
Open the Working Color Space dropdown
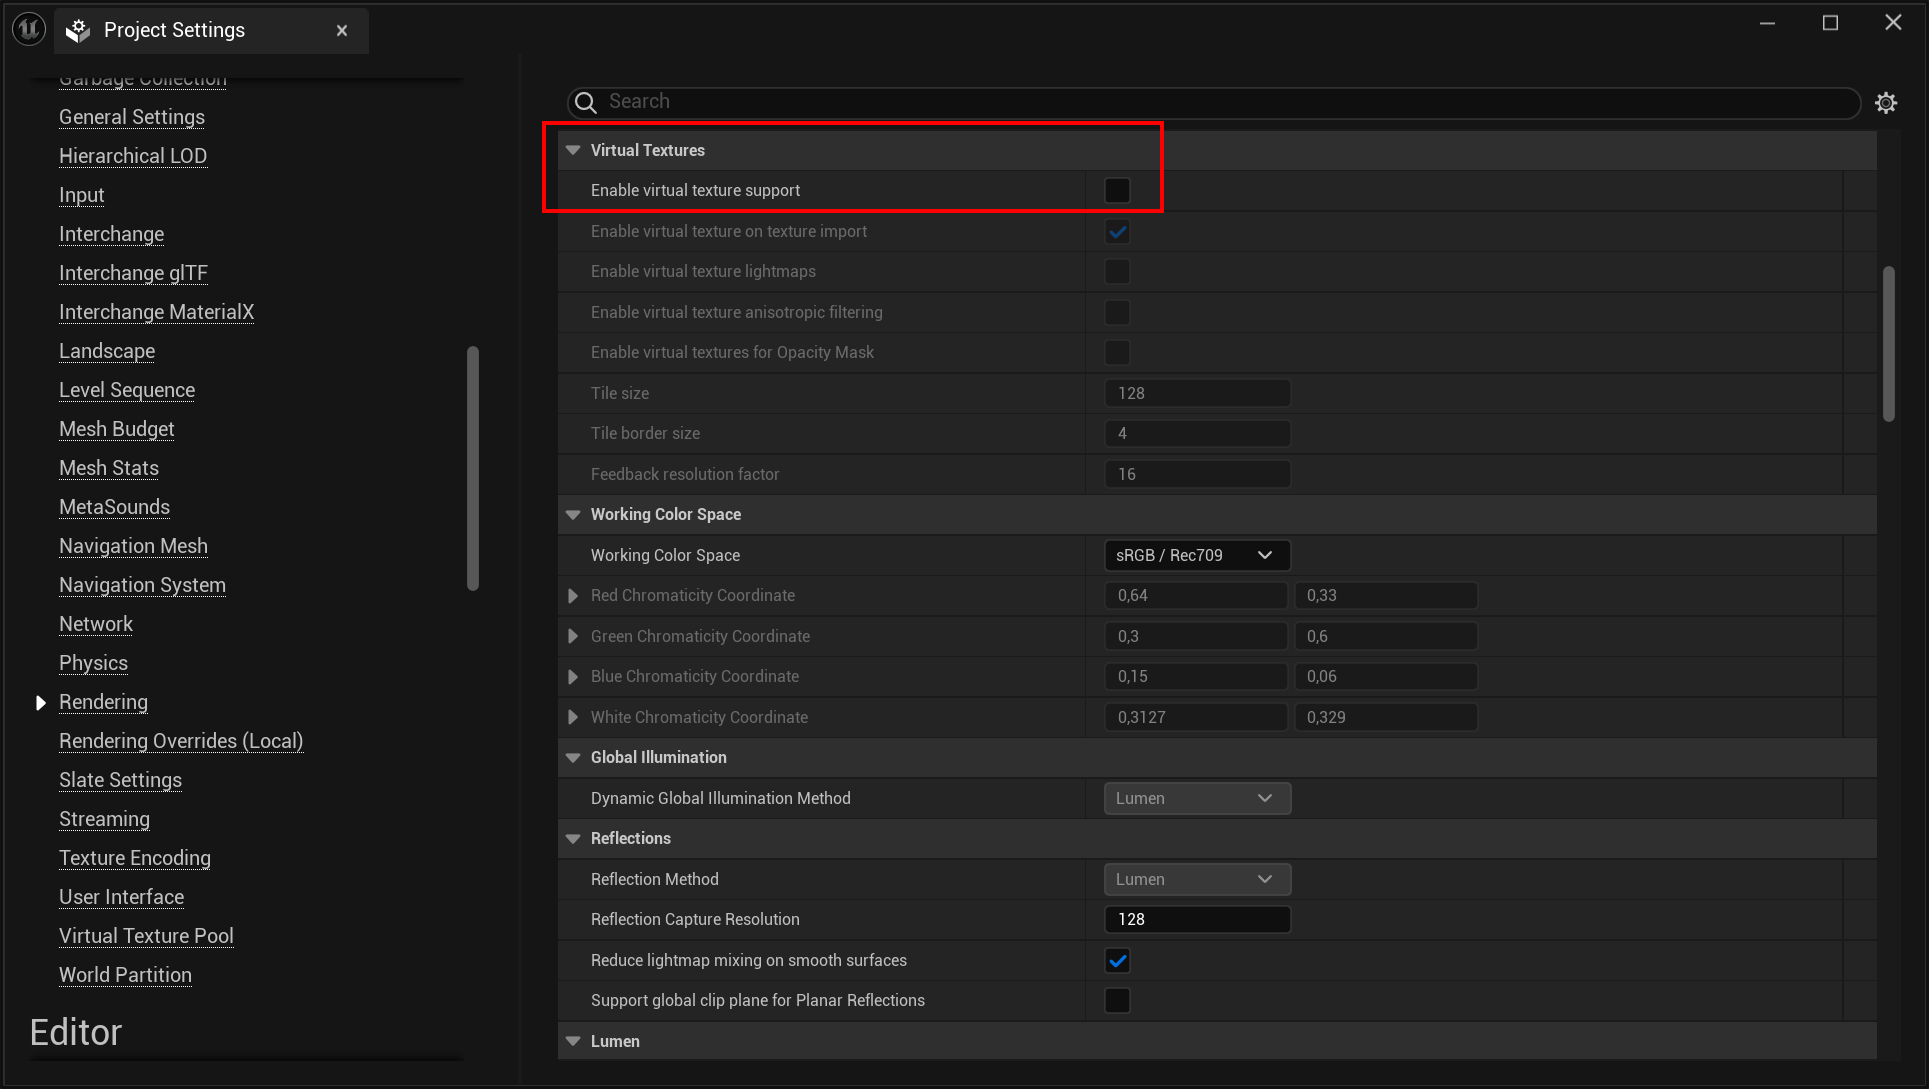[x=1196, y=555]
